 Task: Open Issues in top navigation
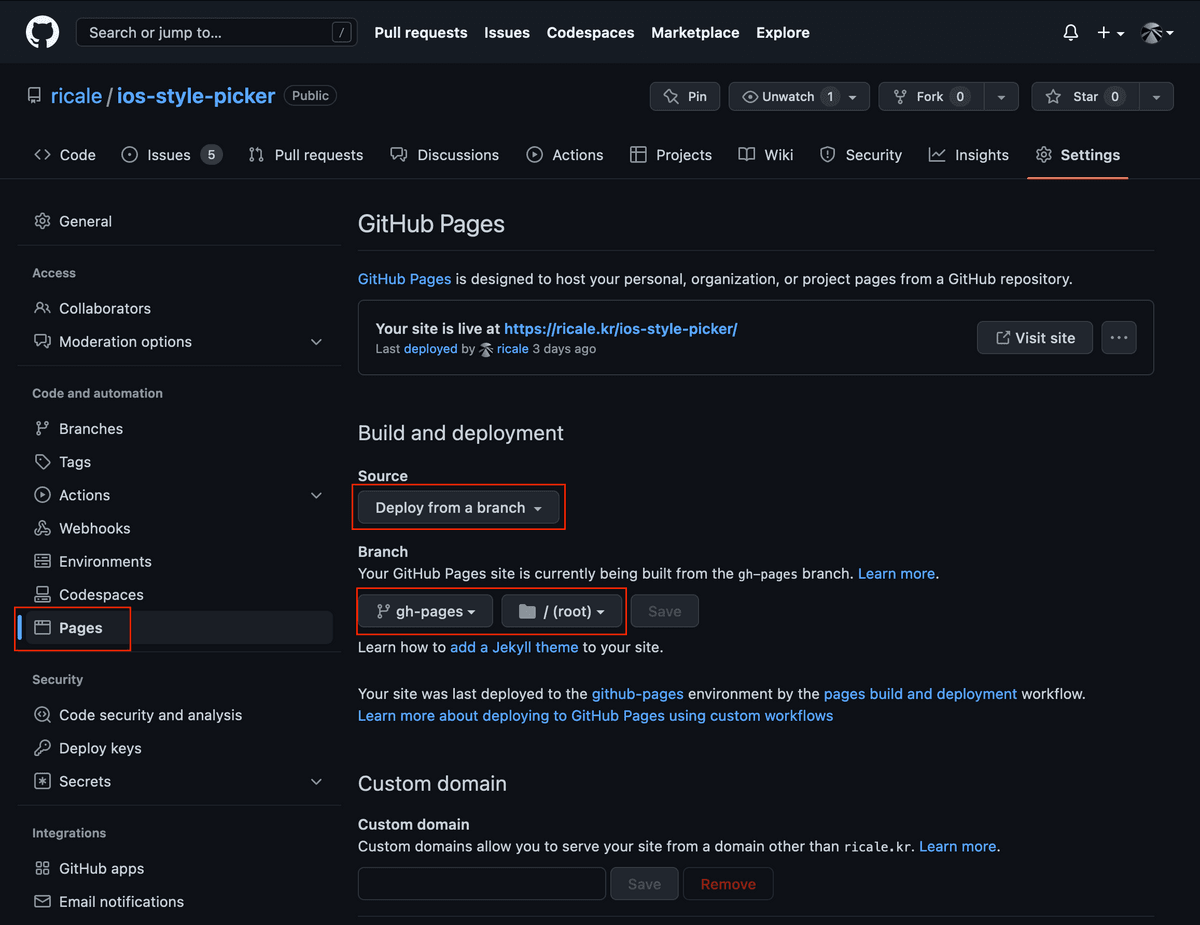[507, 33]
